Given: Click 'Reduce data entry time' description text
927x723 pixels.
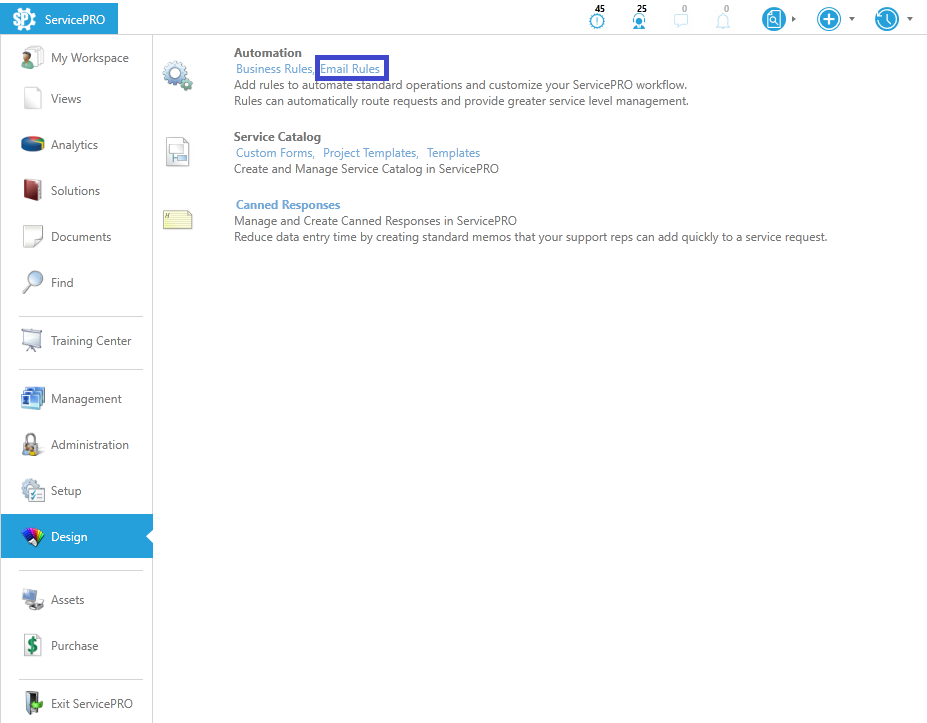Looking at the screenshot, I should point(531,236).
